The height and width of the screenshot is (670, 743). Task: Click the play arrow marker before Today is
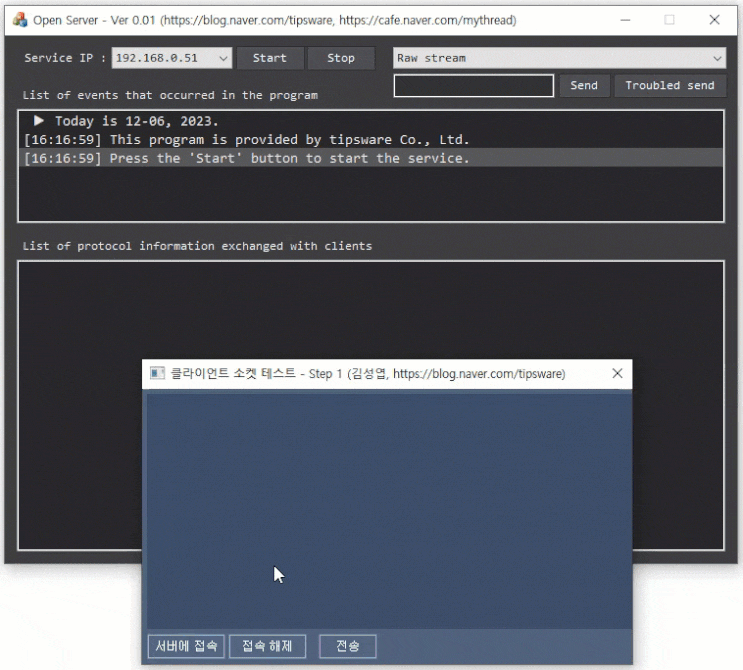tap(39, 120)
